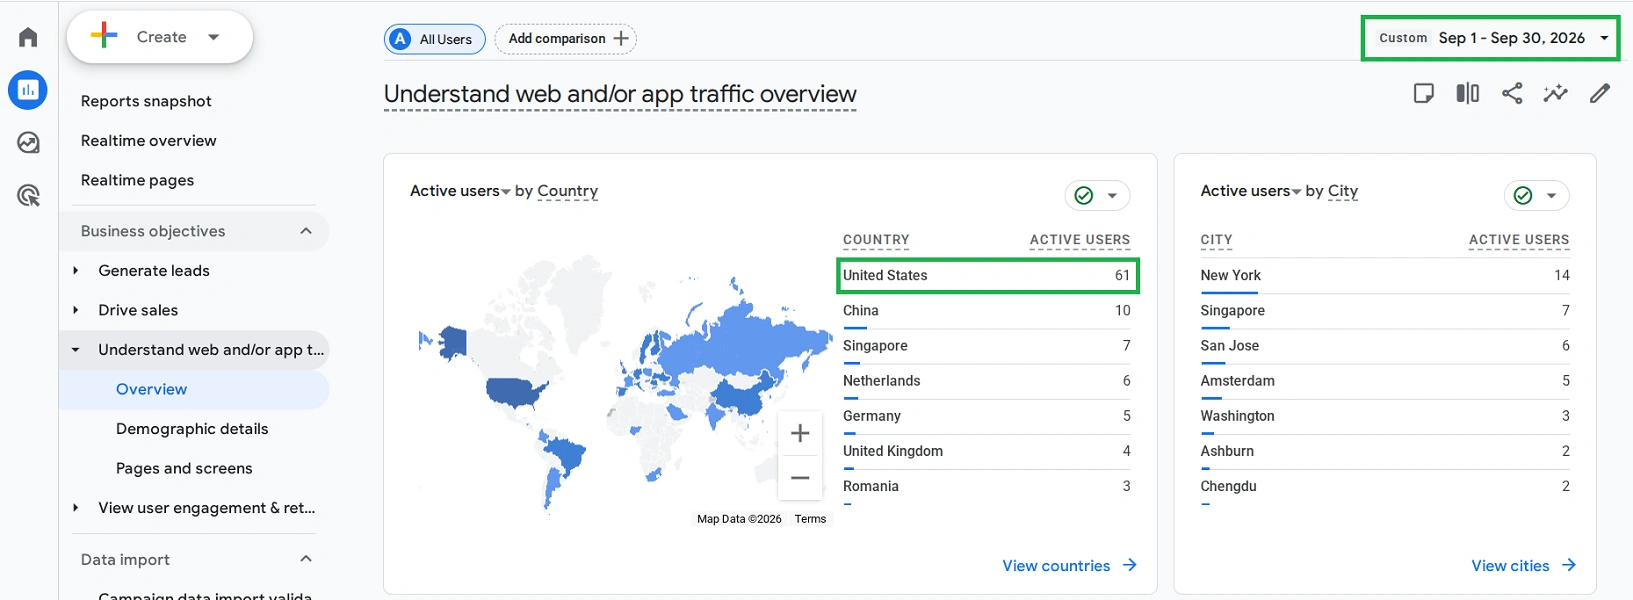Click the San Jose city row
Image resolution: width=1633 pixels, height=600 pixels.
(1385, 346)
